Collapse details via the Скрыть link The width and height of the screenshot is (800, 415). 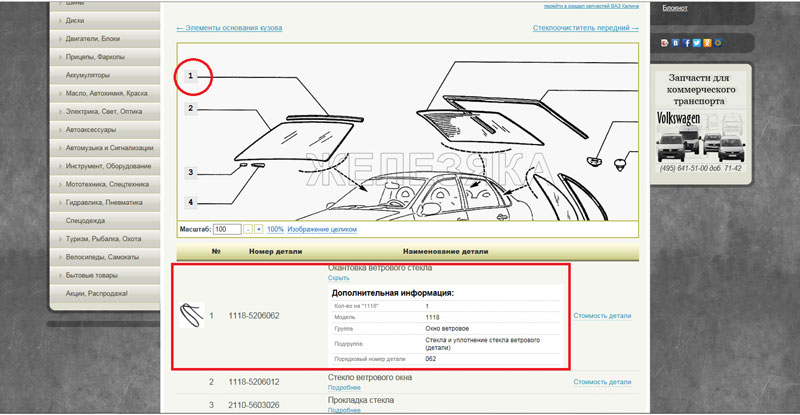tap(338, 278)
